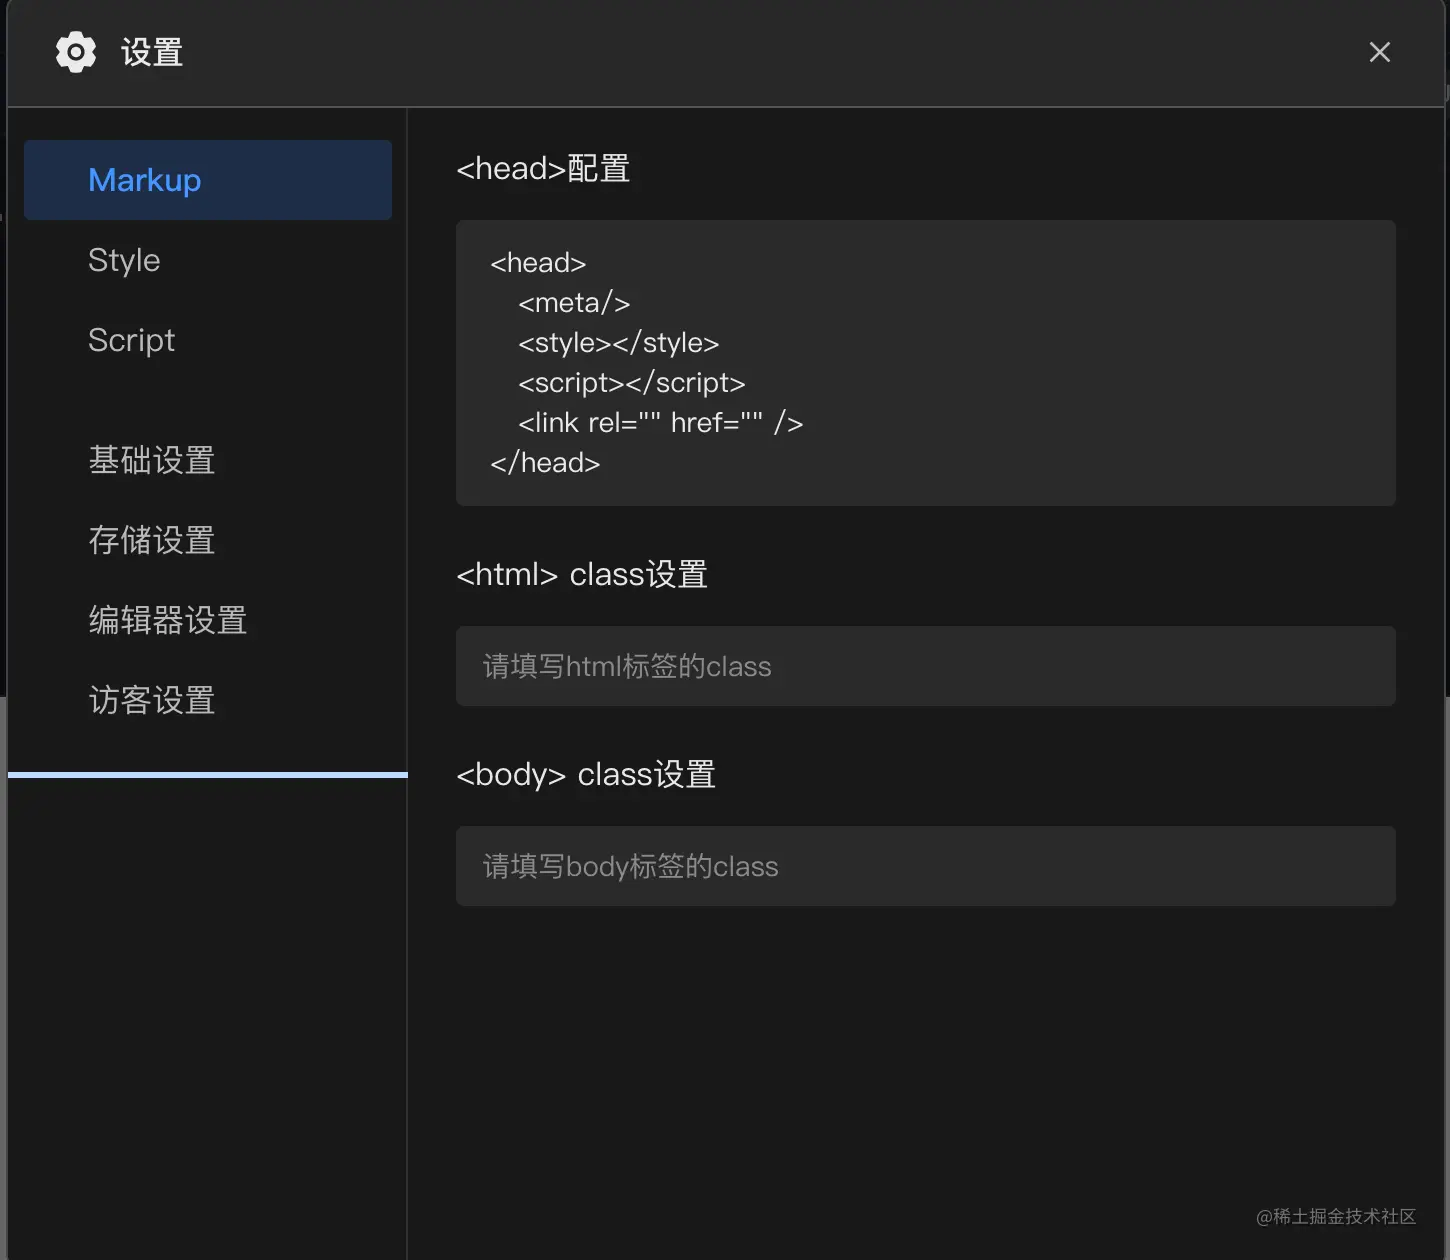Click the <link rel="" href="" /> line

pyautogui.click(x=661, y=423)
